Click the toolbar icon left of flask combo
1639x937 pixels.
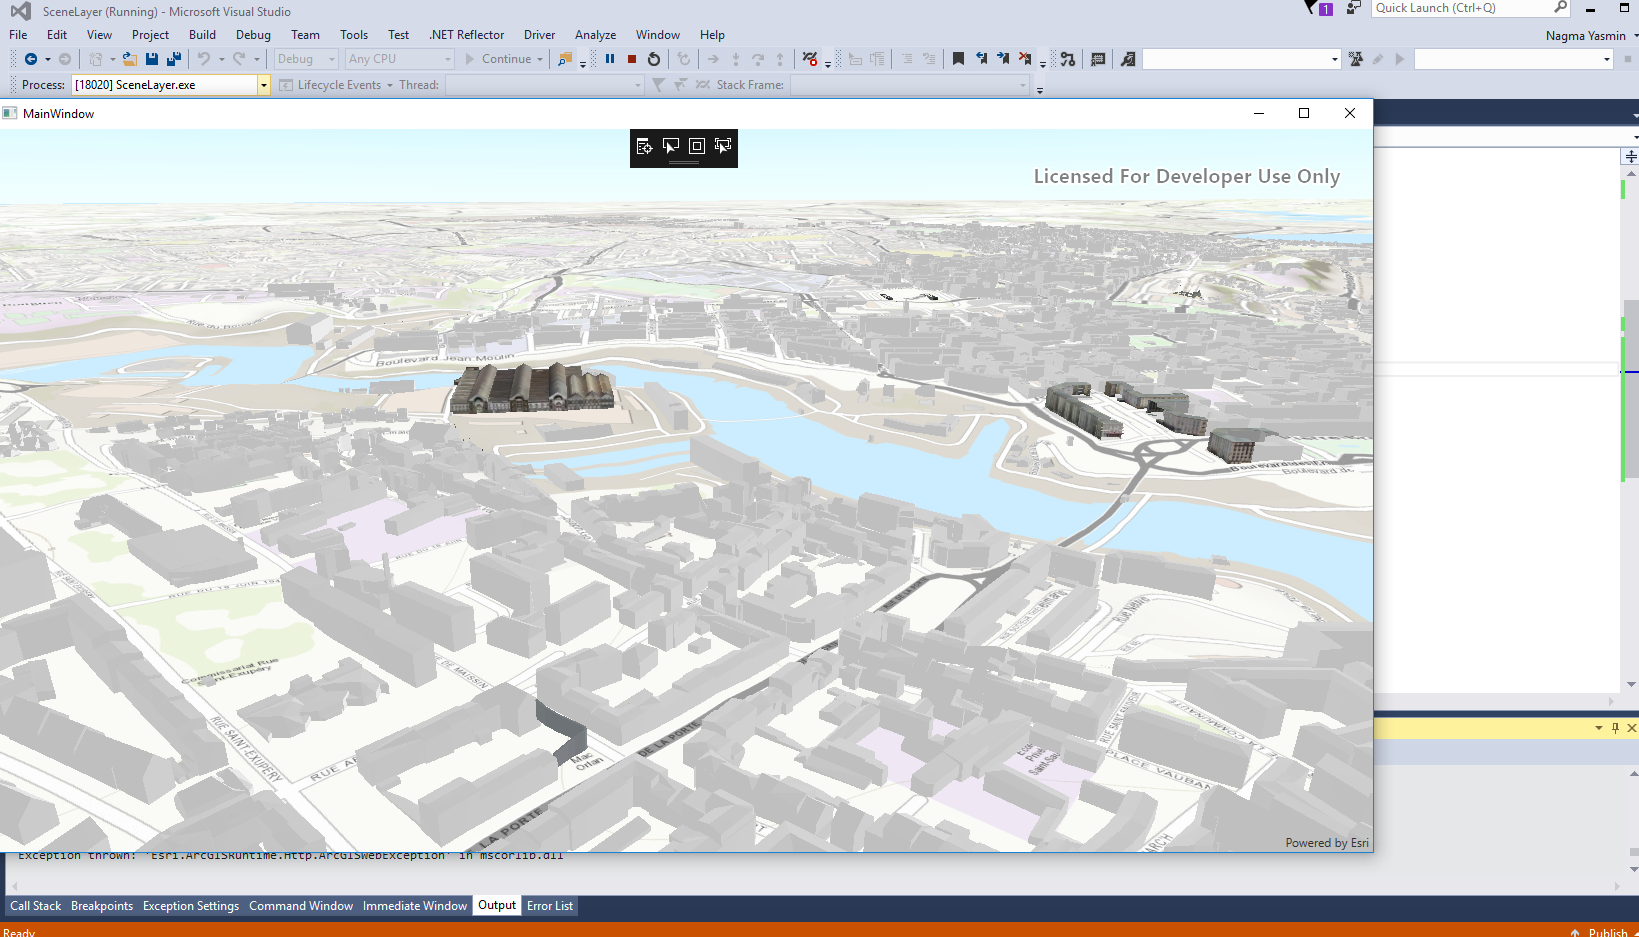1128,59
